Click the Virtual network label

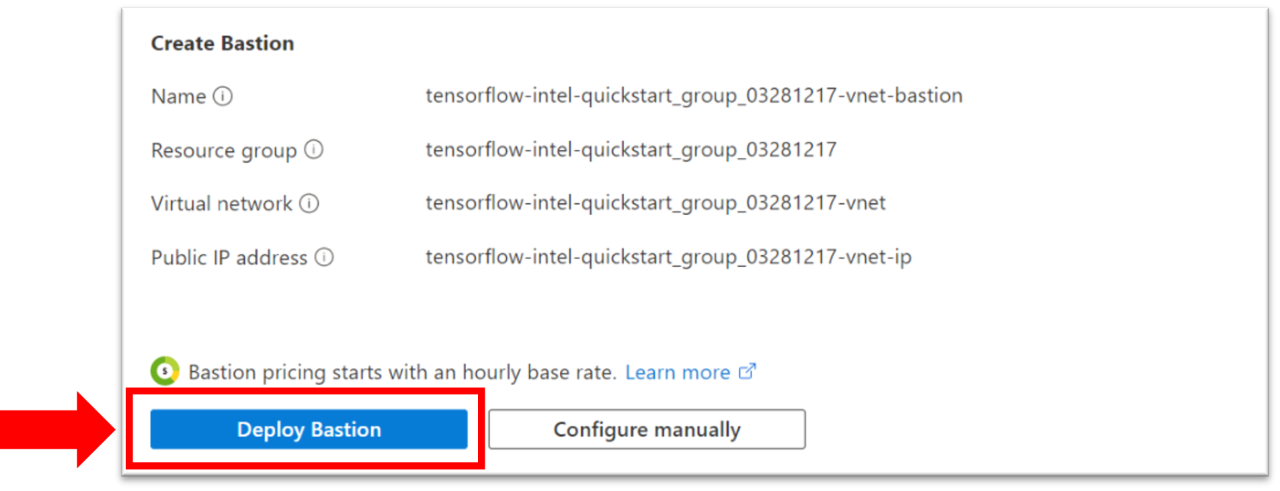click(x=222, y=204)
